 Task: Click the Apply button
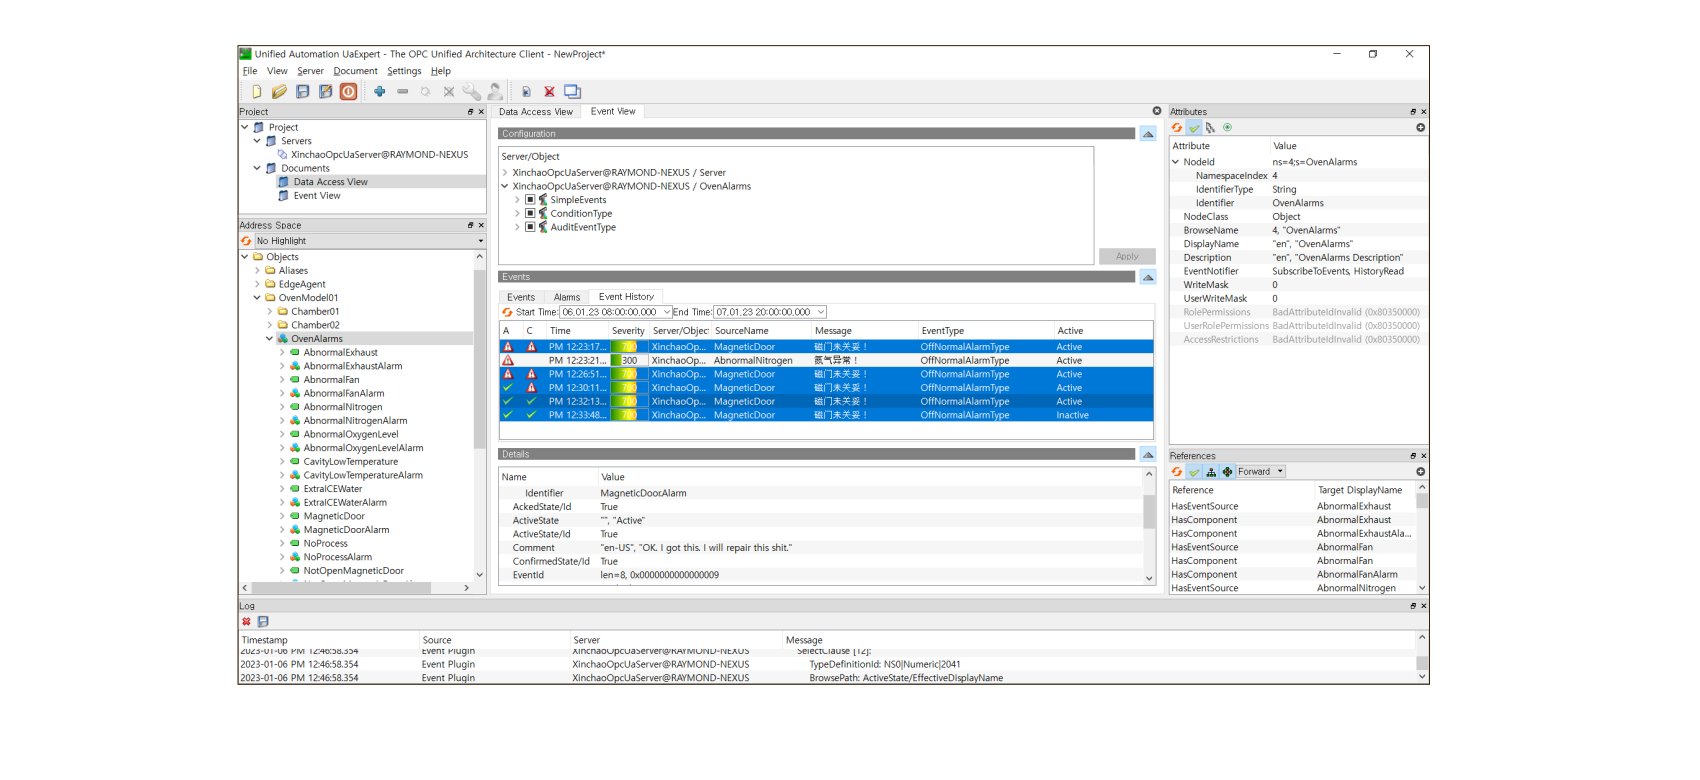[x=1127, y=256]
